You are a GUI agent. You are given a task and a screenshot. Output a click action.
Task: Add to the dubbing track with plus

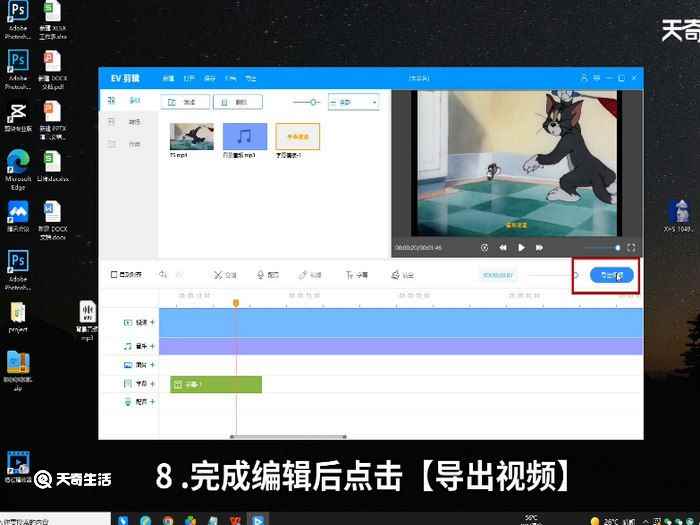click(152, 402)
